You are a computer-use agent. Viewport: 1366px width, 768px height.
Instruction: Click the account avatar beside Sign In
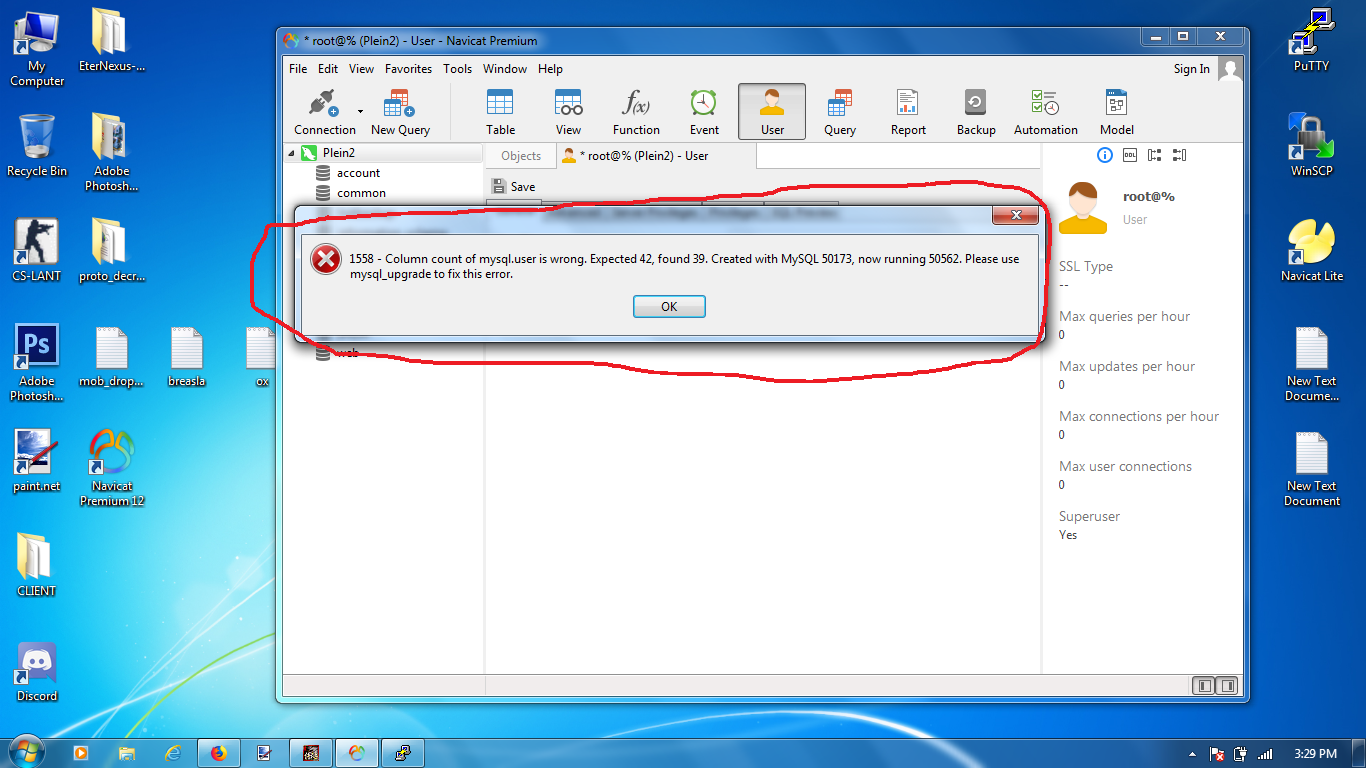click(1230, 69)
